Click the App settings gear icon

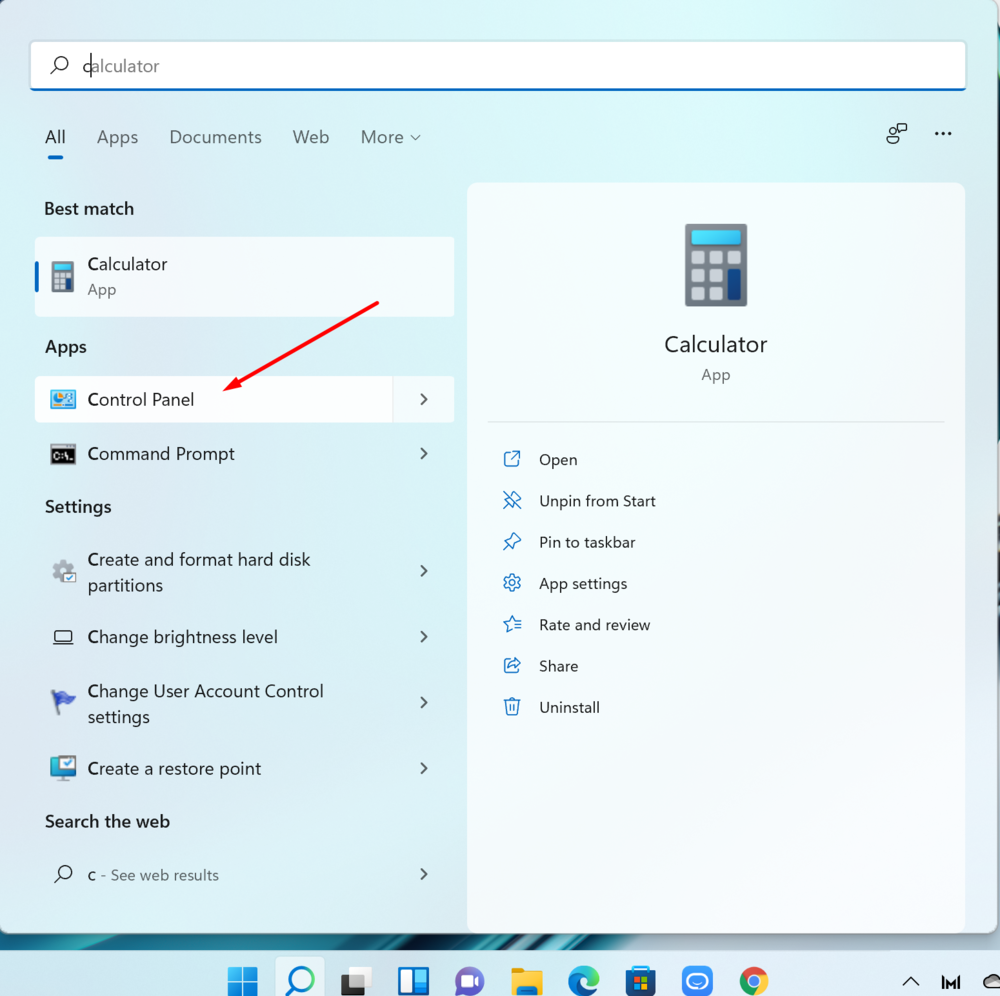512,583
